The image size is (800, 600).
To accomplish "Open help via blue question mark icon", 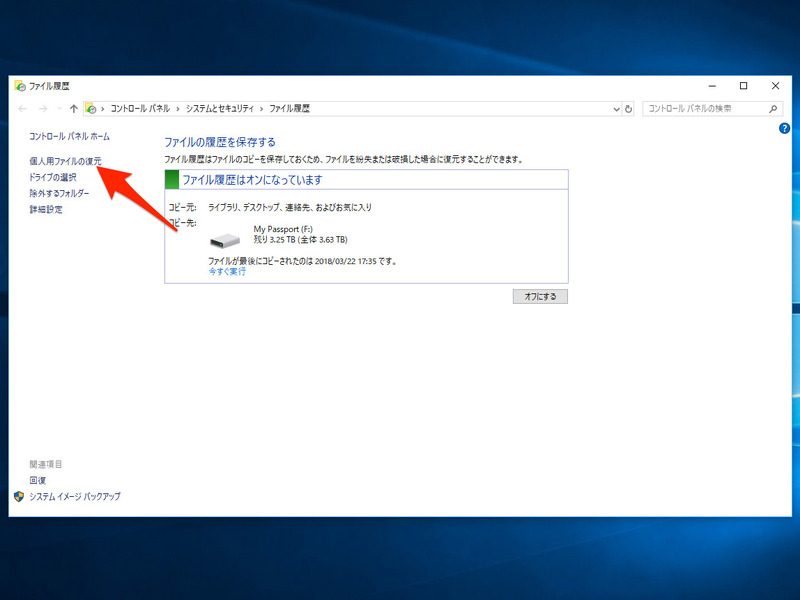I will pyautogui.click(x=784, y=129).
